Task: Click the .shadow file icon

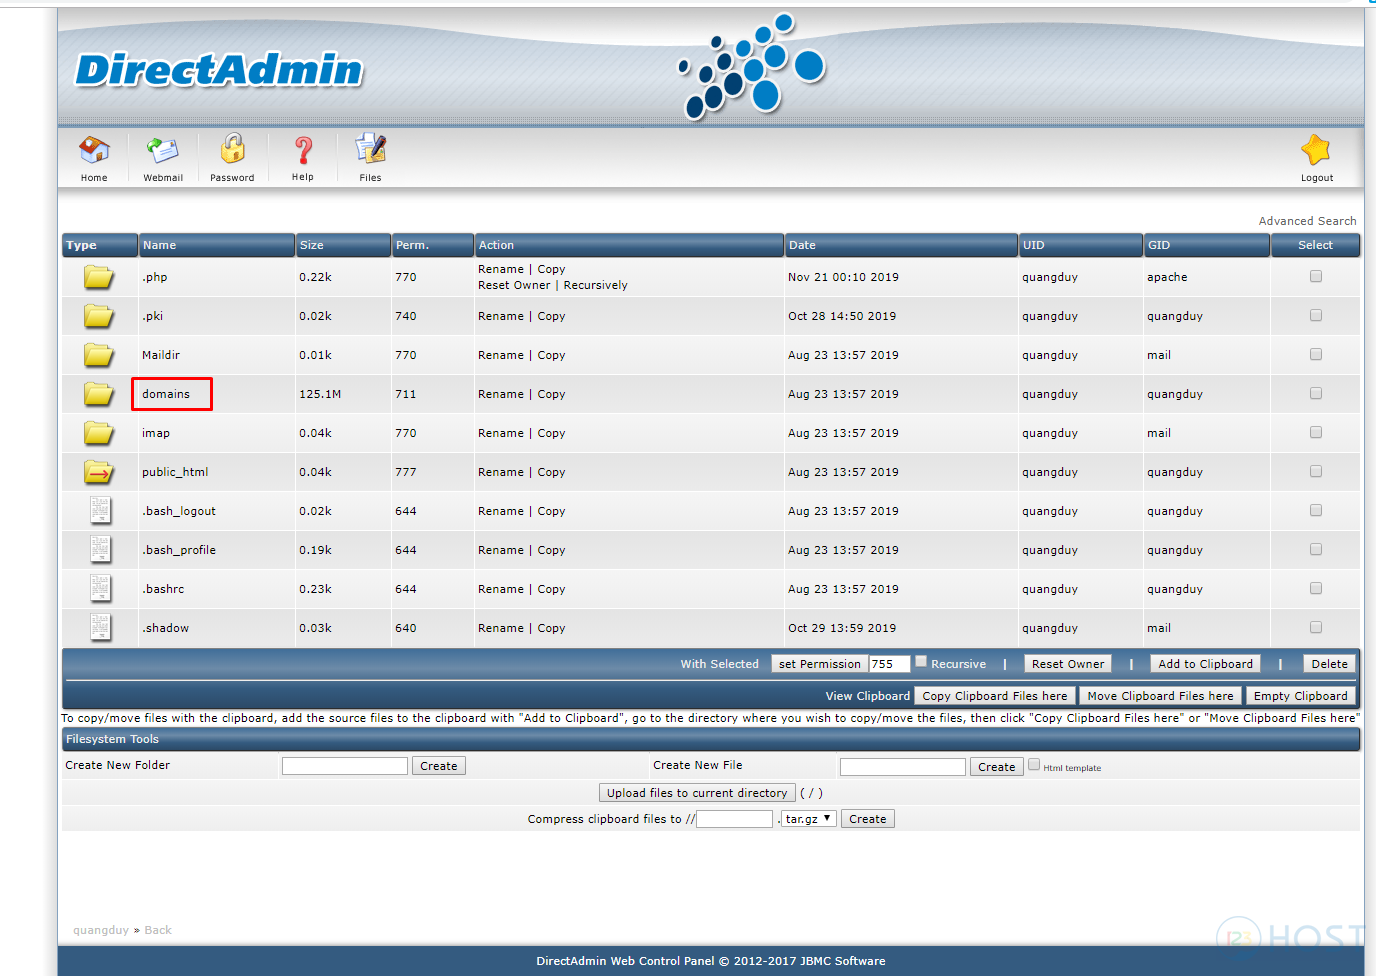Action: (x=101, y=627)
